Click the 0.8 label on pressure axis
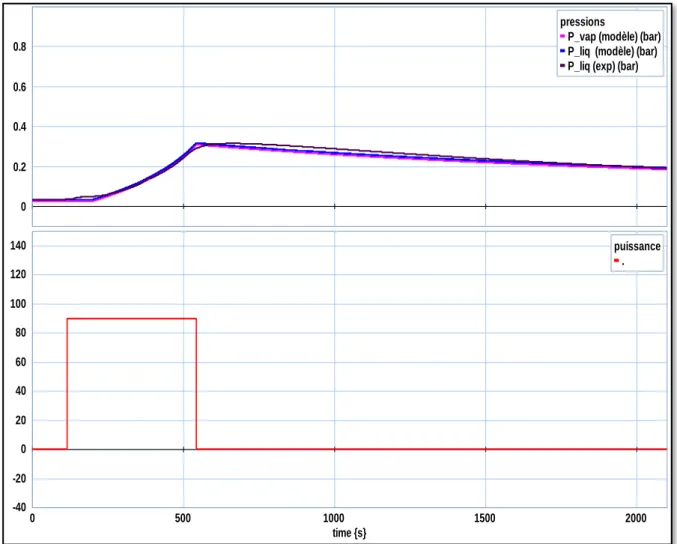The image size is (677, 544). coord(19,47)
